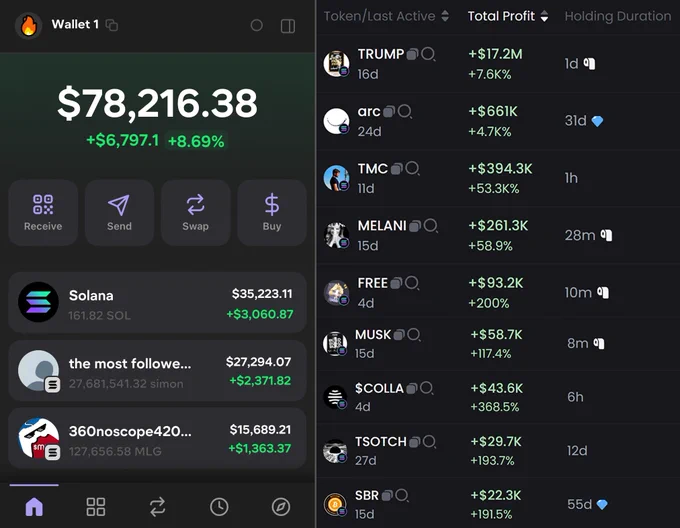Open the collectibles grid tab in bottom bar

[96, 506]
